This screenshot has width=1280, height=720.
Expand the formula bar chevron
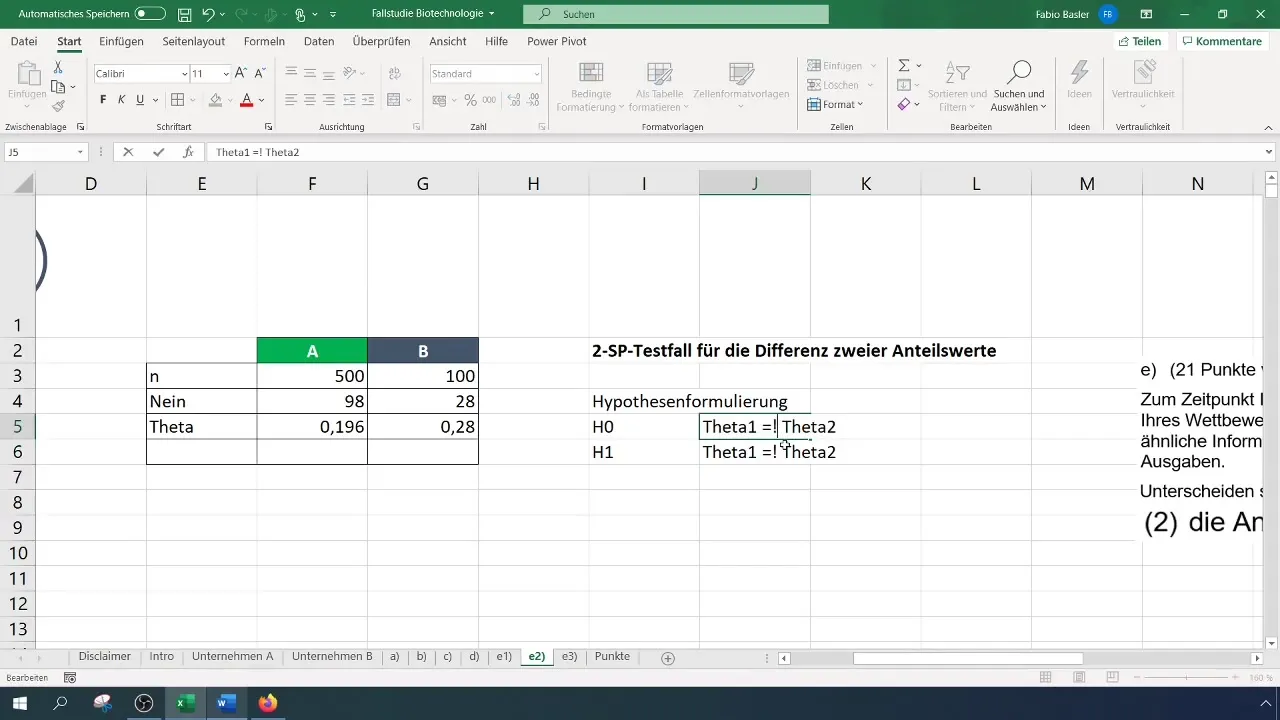[x=1269, y=152]
